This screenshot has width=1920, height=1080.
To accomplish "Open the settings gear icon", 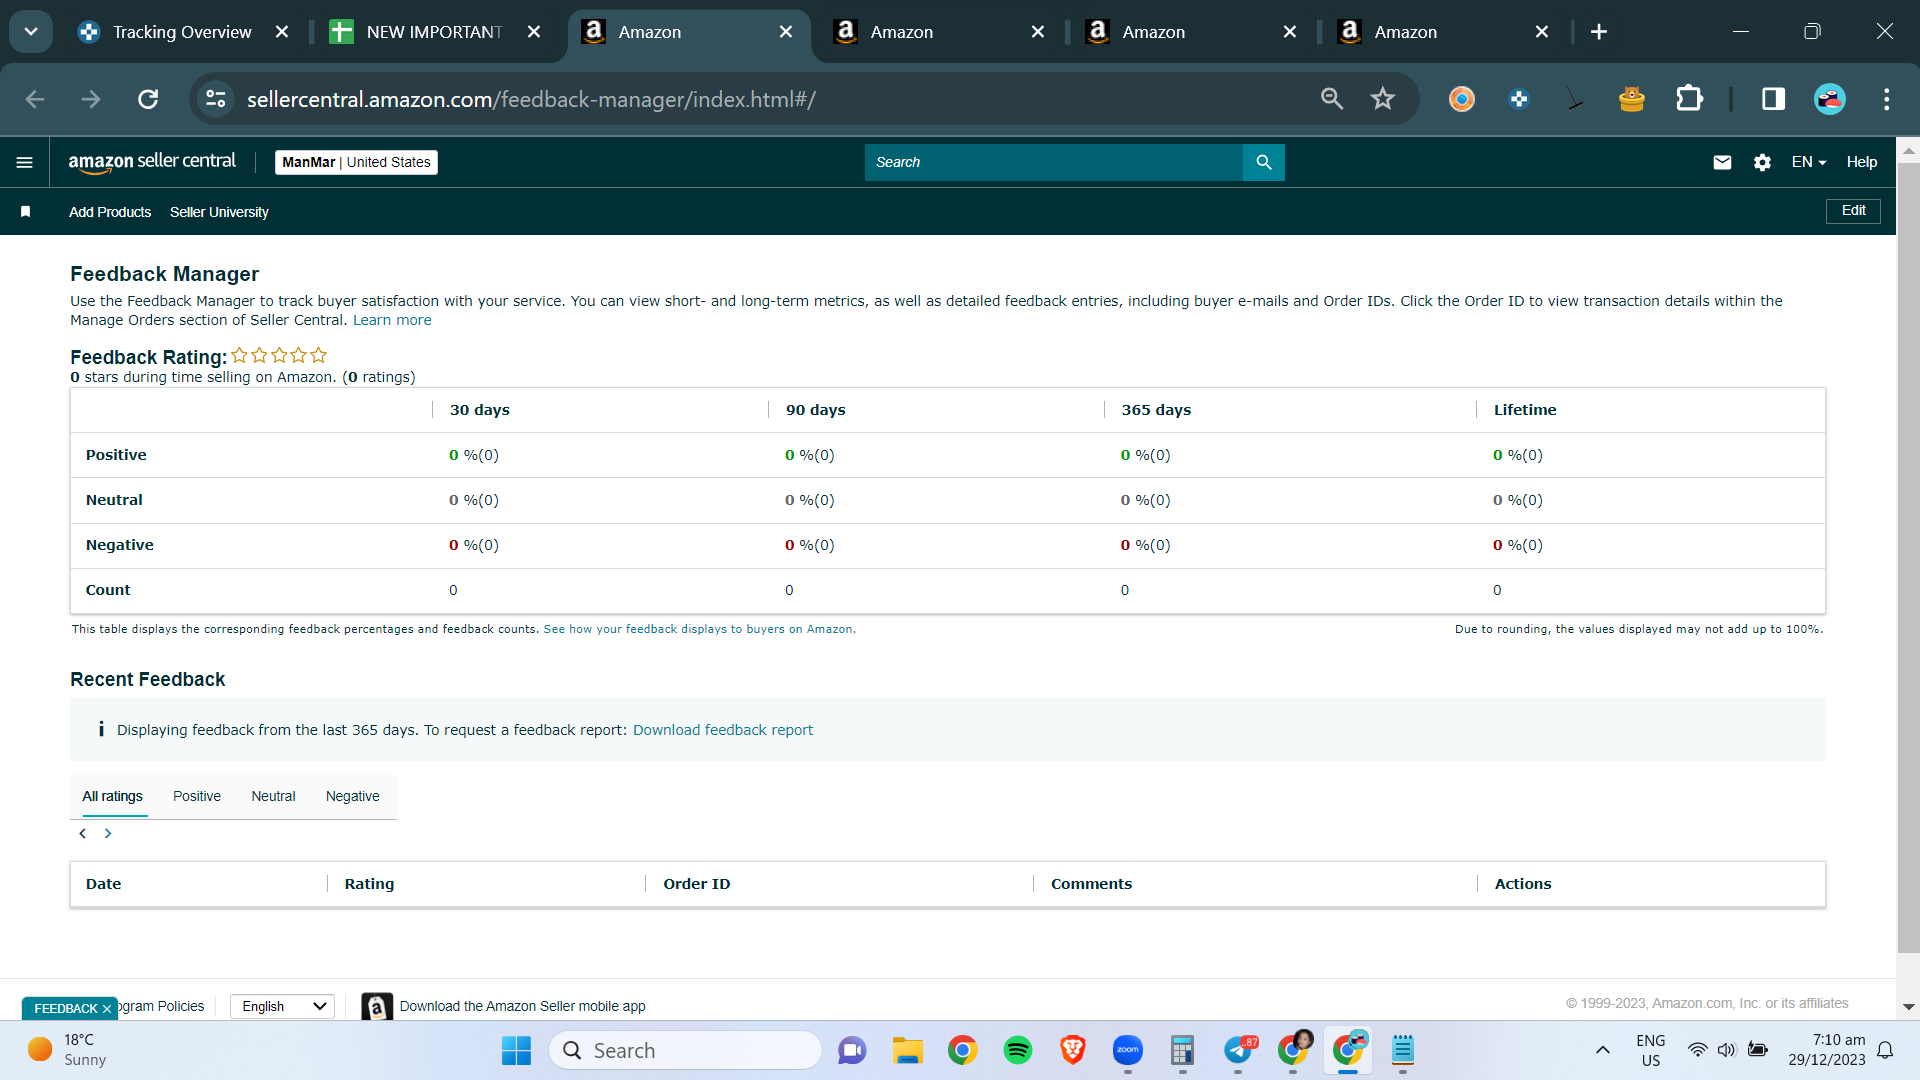I will tap(1762, 162).
